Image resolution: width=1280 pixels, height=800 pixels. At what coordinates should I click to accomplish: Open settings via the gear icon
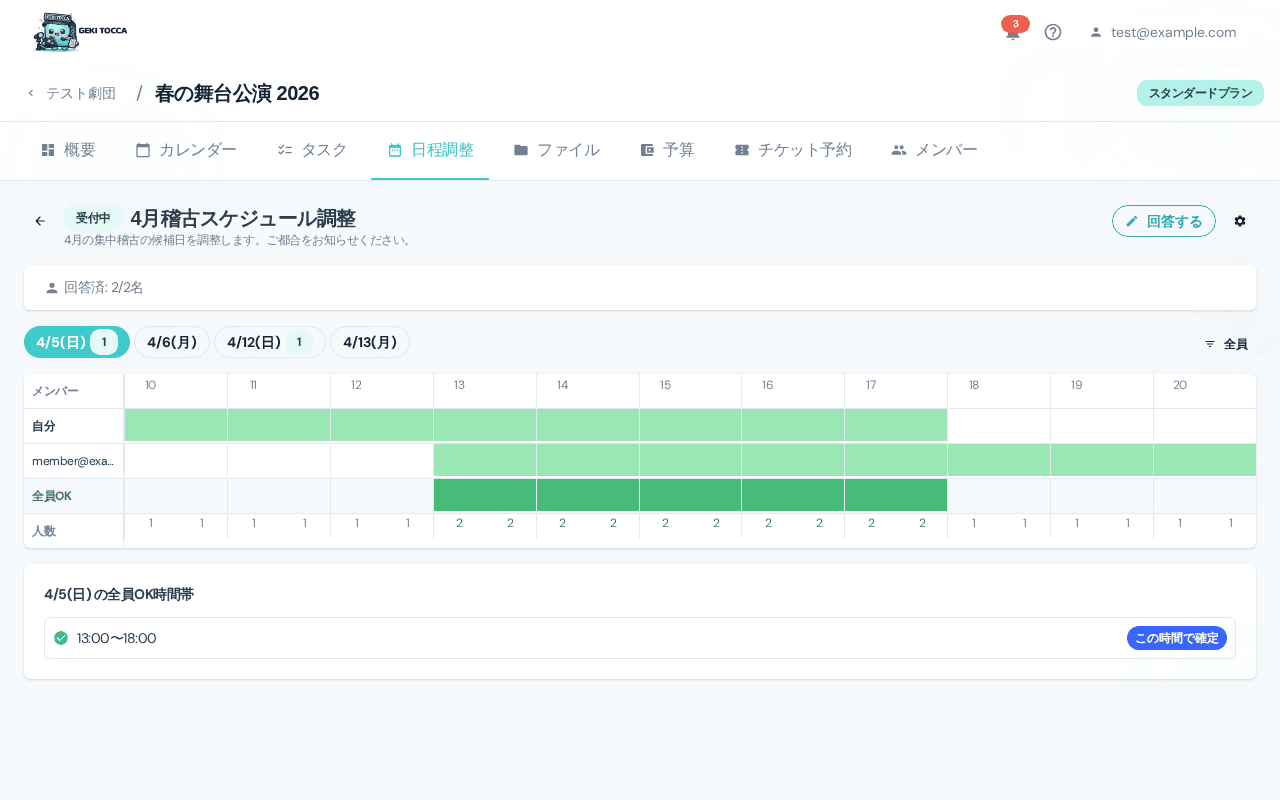pos(1240,221)
